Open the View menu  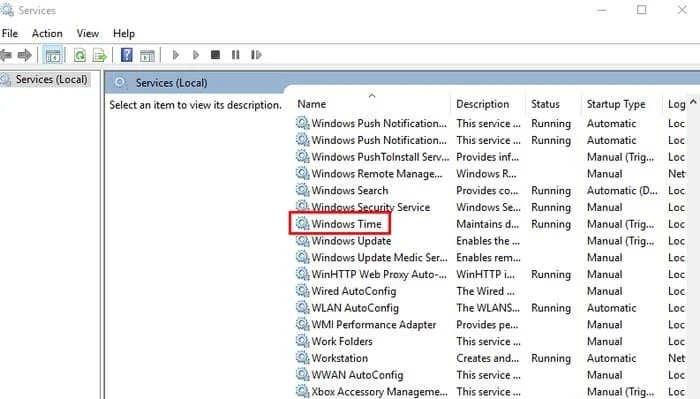pos(88,33)
